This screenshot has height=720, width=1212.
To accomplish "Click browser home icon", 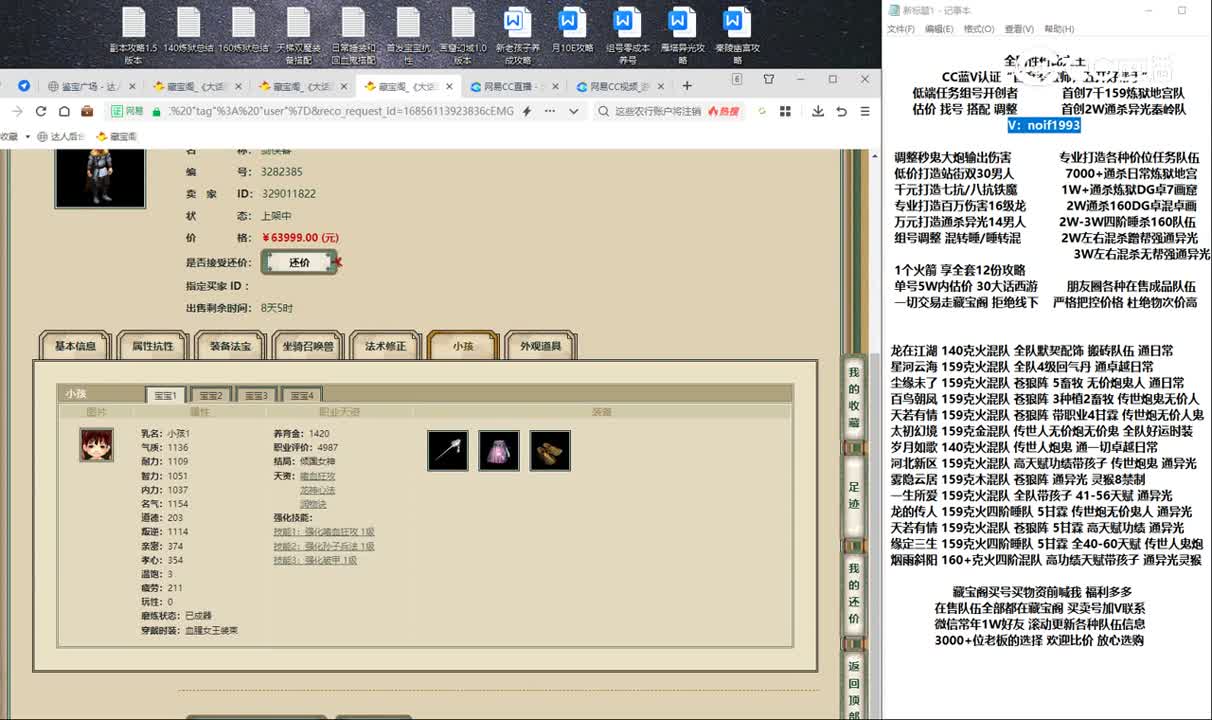I will pos(64,111).
